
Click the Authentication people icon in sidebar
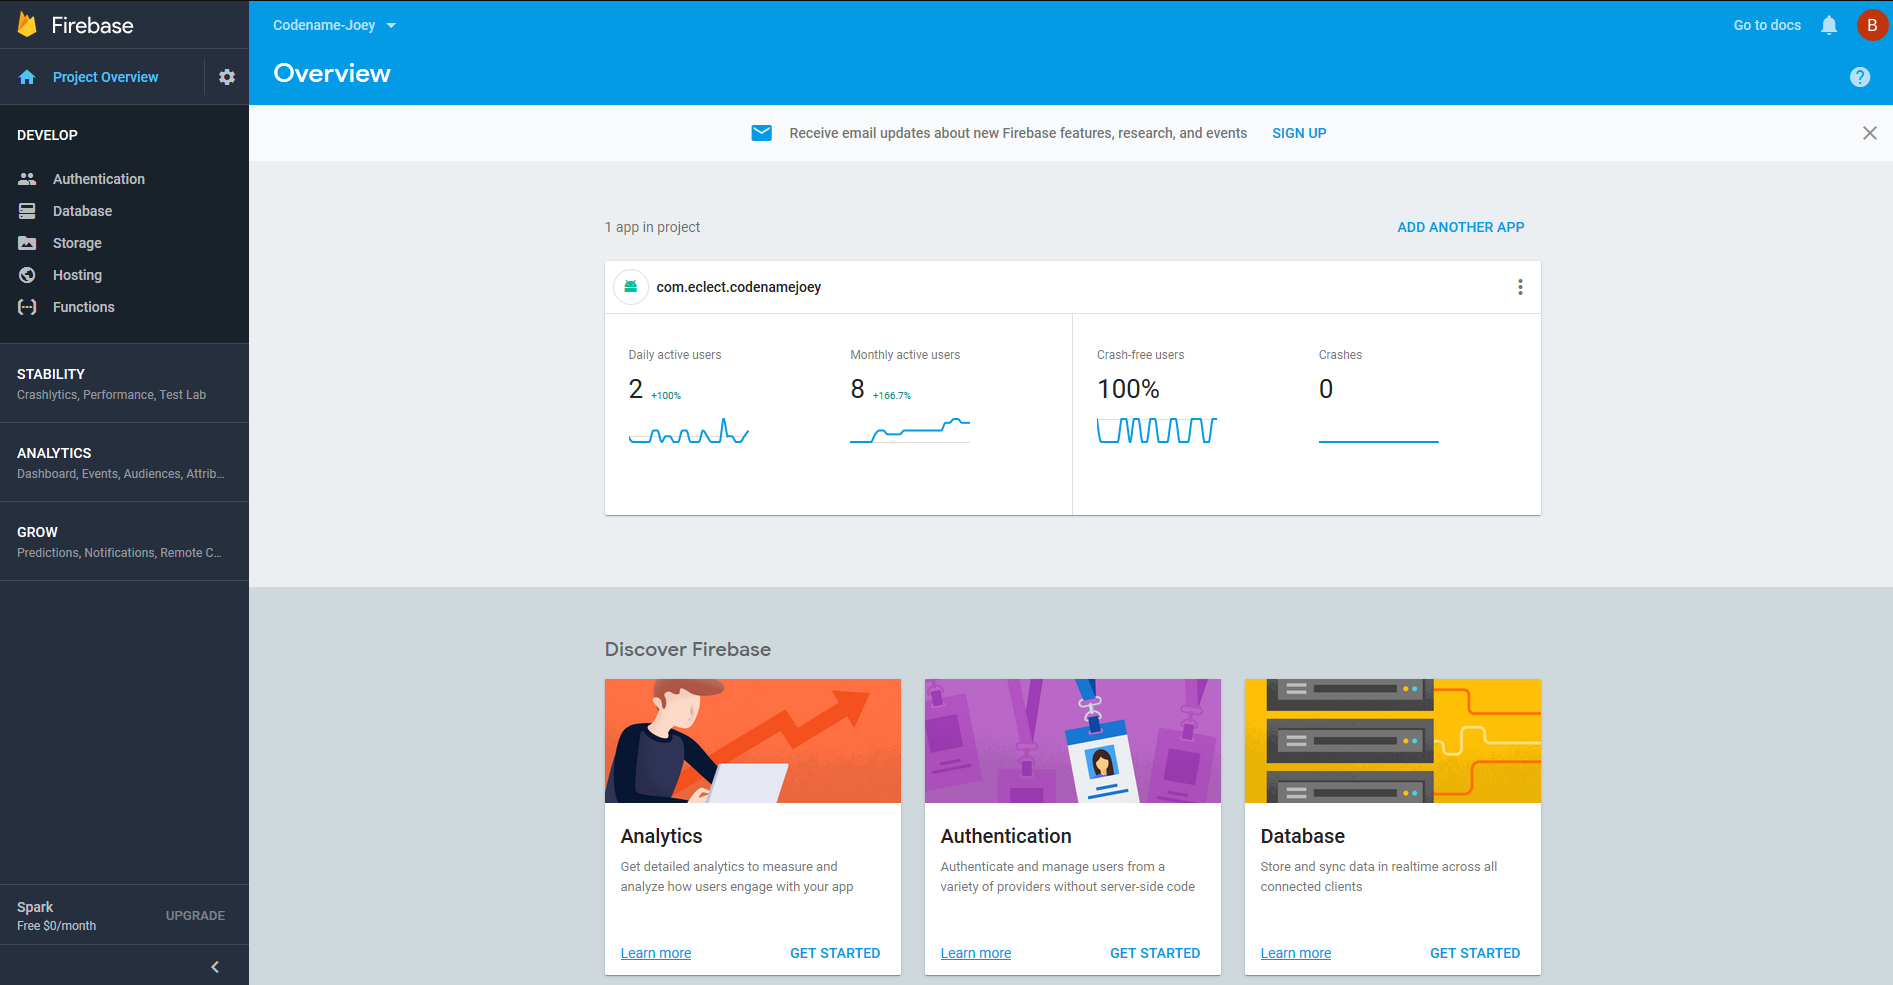click(x=27, y=179)
